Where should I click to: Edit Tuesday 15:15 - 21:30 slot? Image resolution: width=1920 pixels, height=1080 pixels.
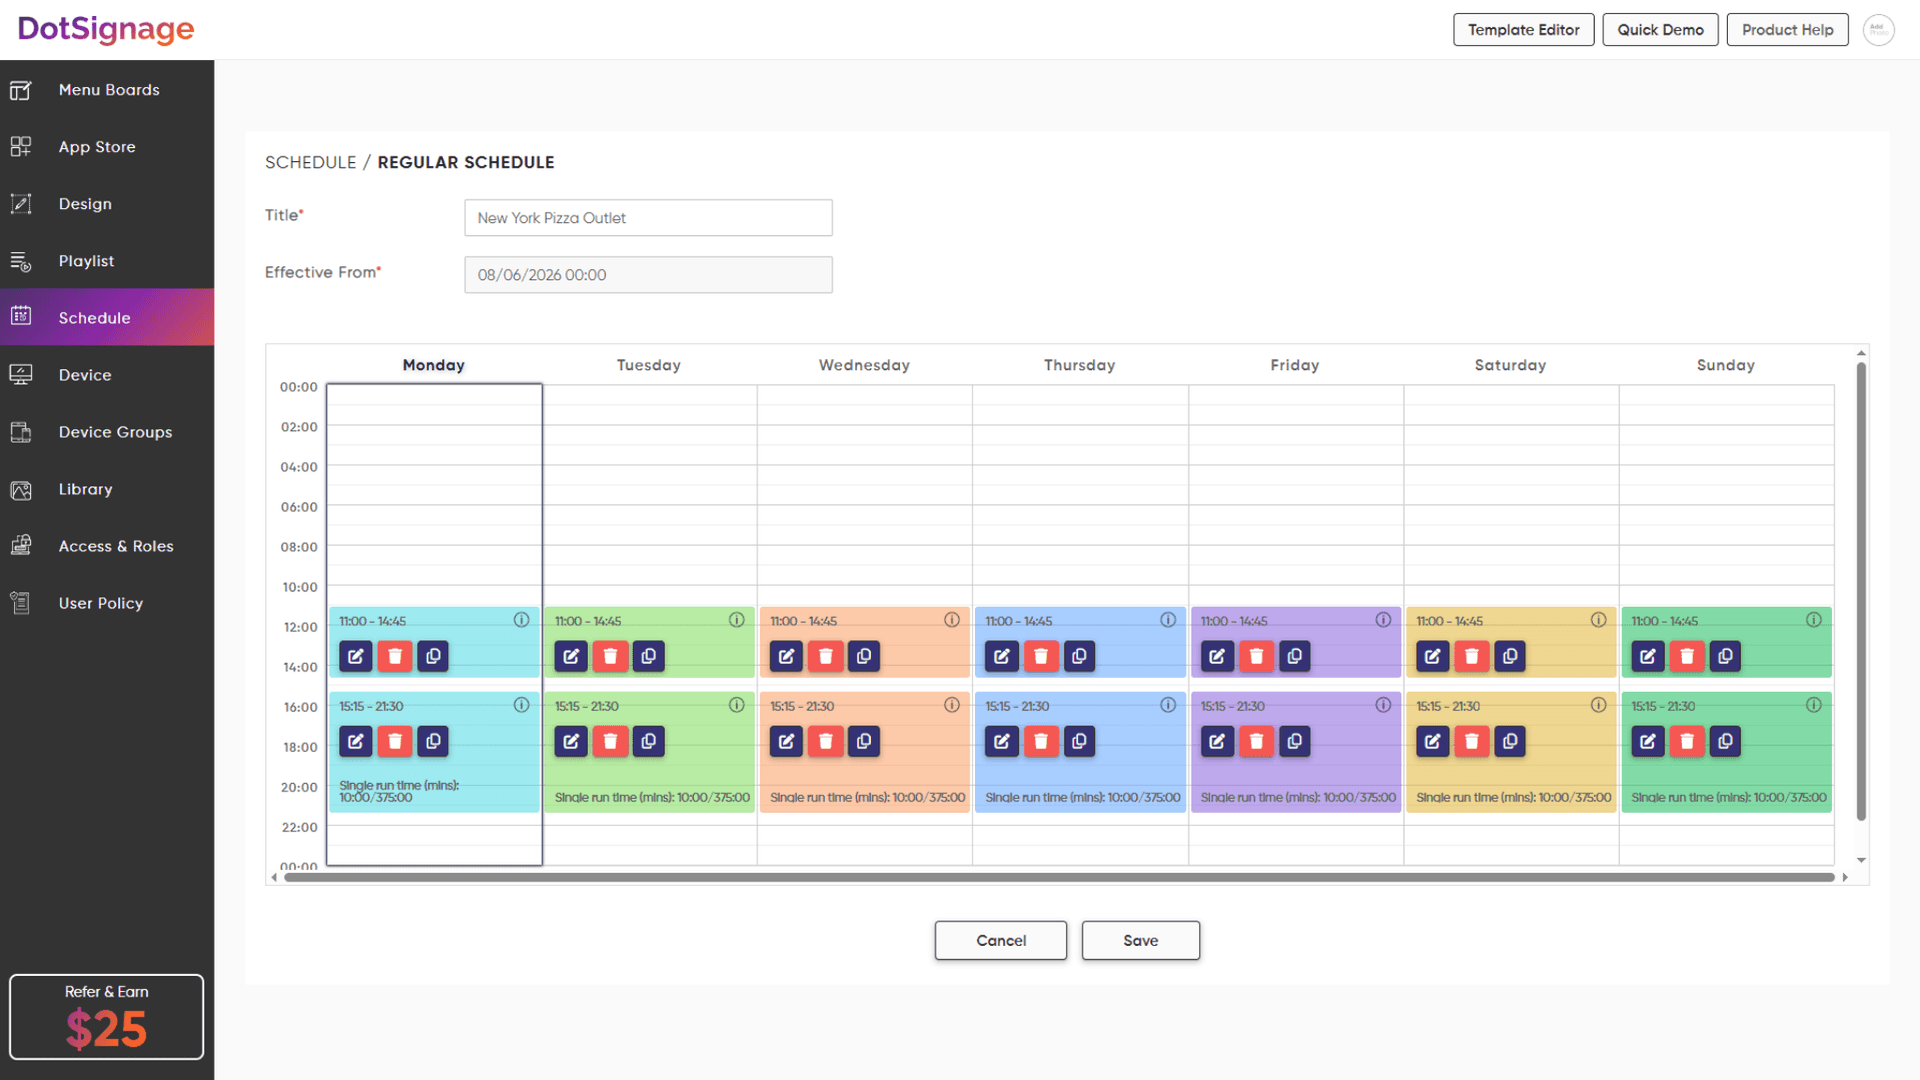point(571,741)
